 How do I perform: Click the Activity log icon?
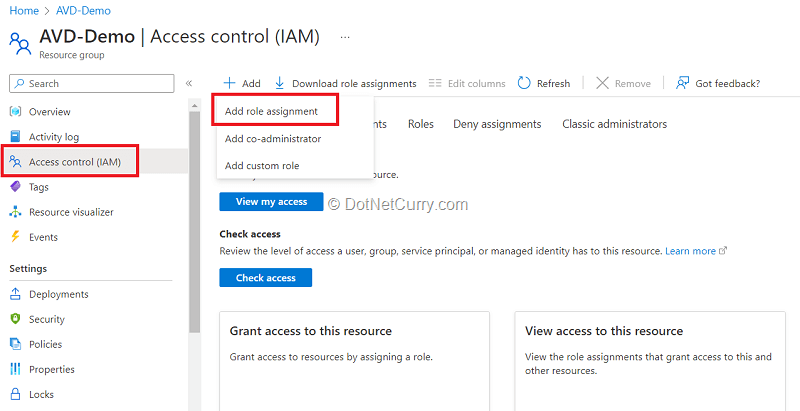click(16, 137)
